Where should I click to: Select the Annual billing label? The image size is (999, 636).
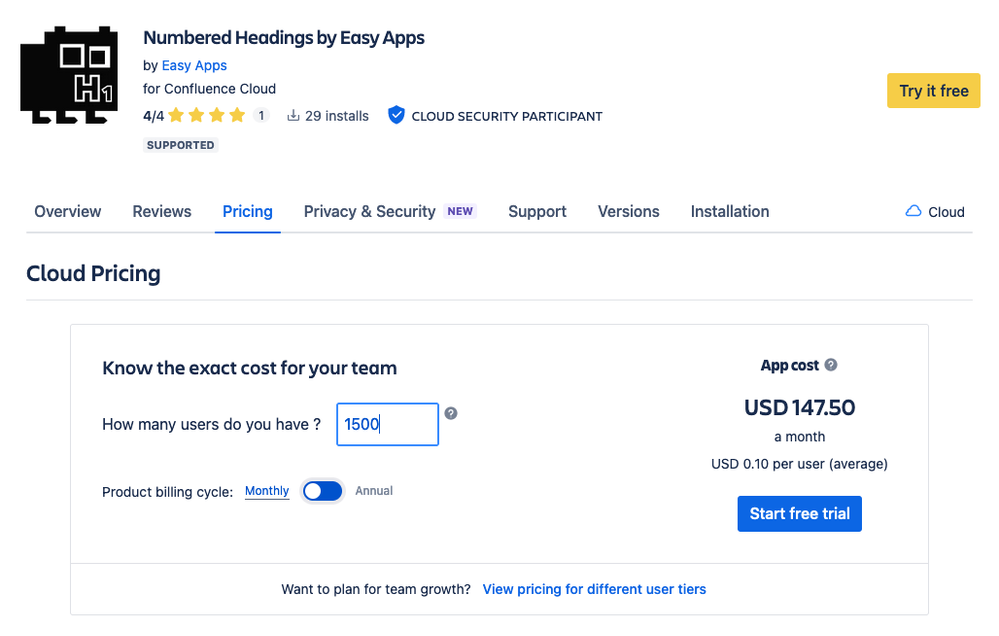pyautogui.click(x=374, y=491)
